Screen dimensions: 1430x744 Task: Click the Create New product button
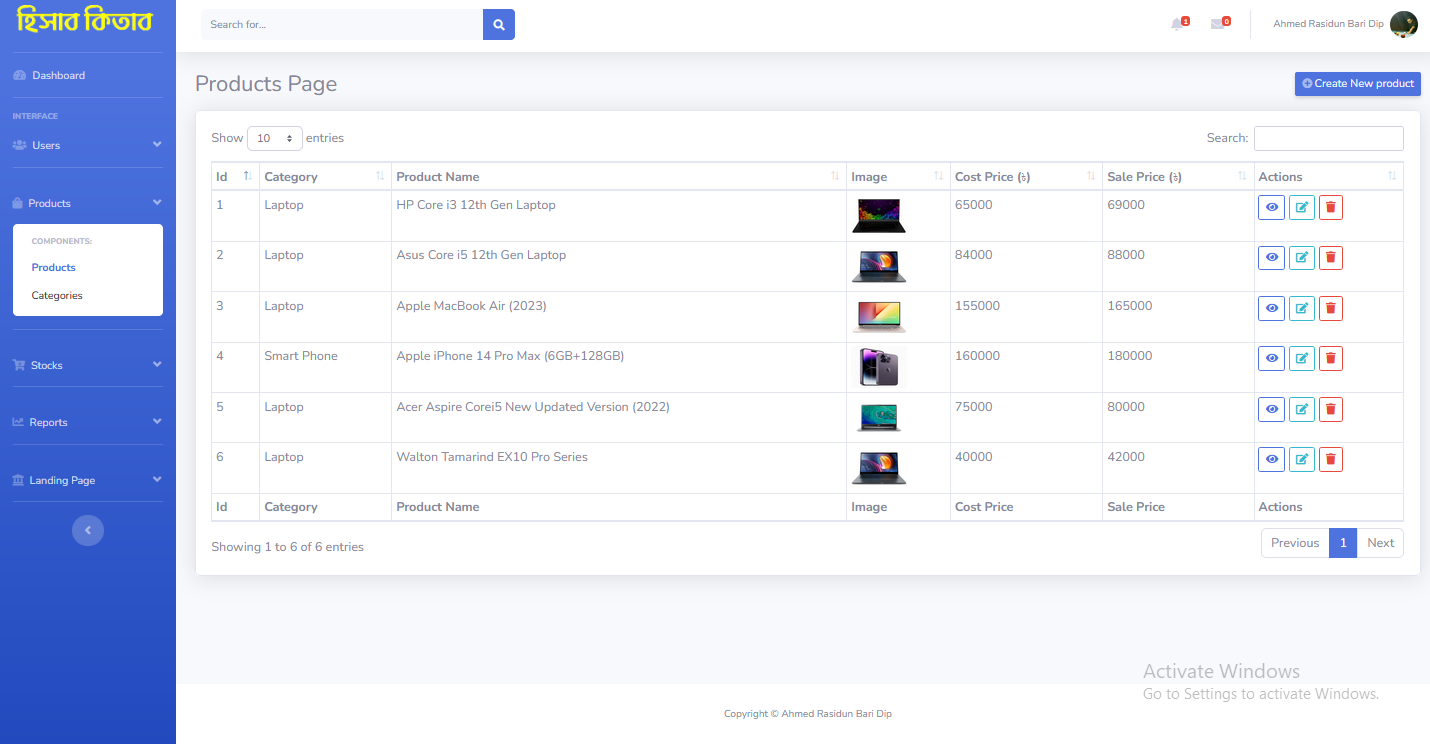coord(1357,84)
